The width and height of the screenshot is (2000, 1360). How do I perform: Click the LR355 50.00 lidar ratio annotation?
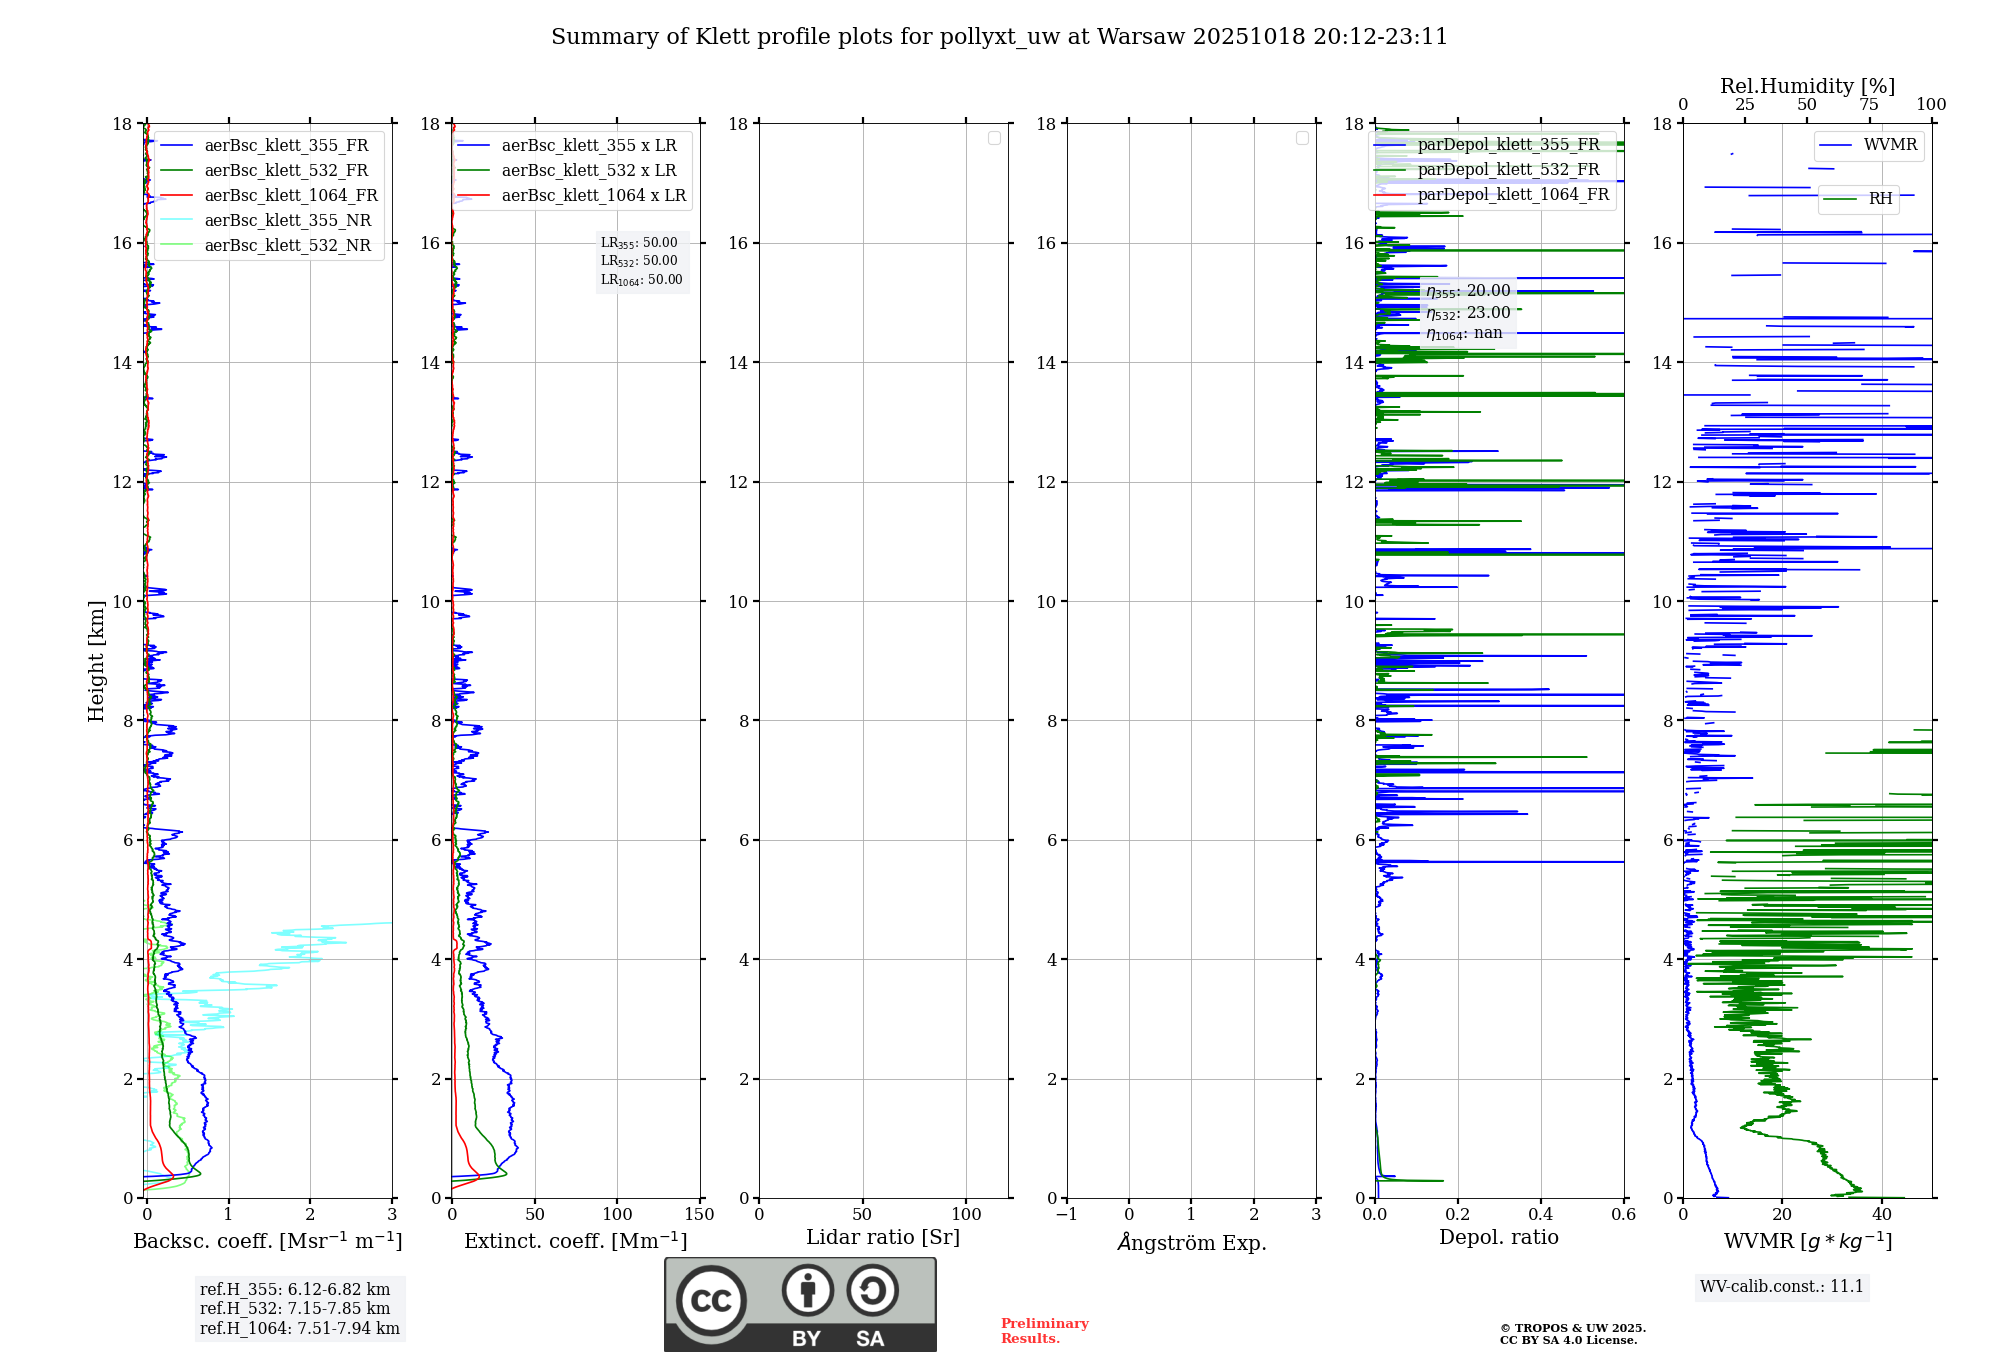pos(639,243)
